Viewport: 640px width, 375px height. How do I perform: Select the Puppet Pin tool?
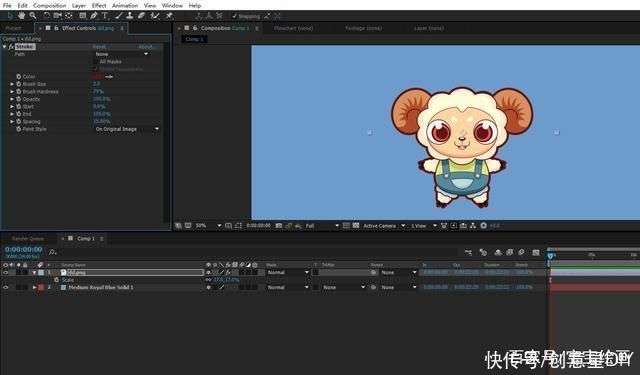pos(169,16)
